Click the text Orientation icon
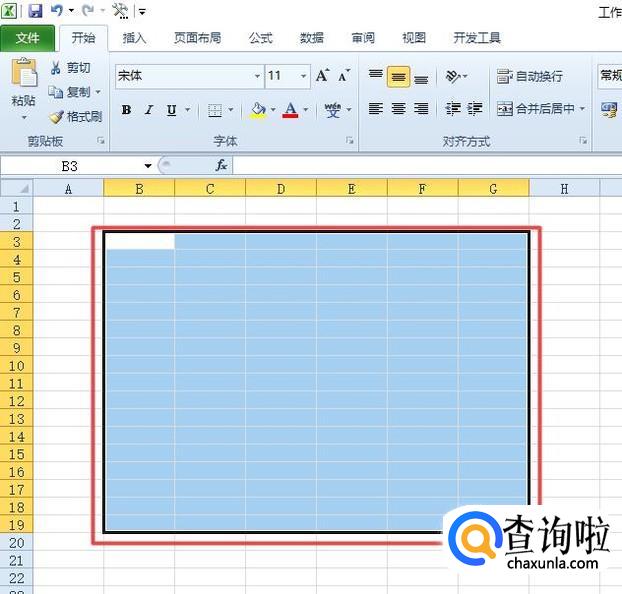This screenshot has height=594, width=622. coord(453,76)
